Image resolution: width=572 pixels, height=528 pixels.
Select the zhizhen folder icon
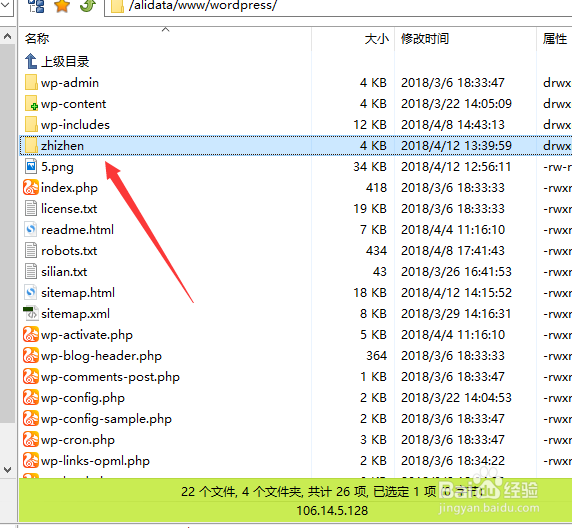click(x=31, y=146)
